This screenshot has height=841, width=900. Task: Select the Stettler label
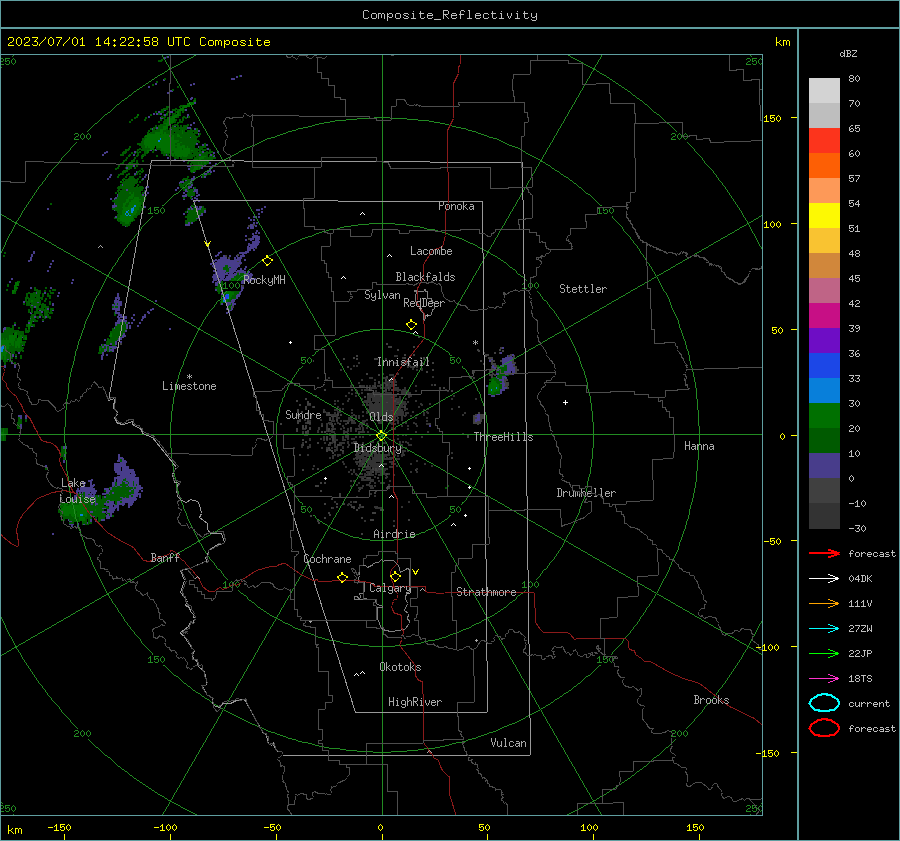583,289
